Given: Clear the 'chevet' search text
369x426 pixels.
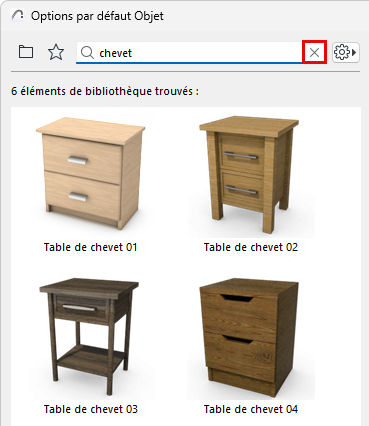Looking at the screenshot, I should point(314,52).
